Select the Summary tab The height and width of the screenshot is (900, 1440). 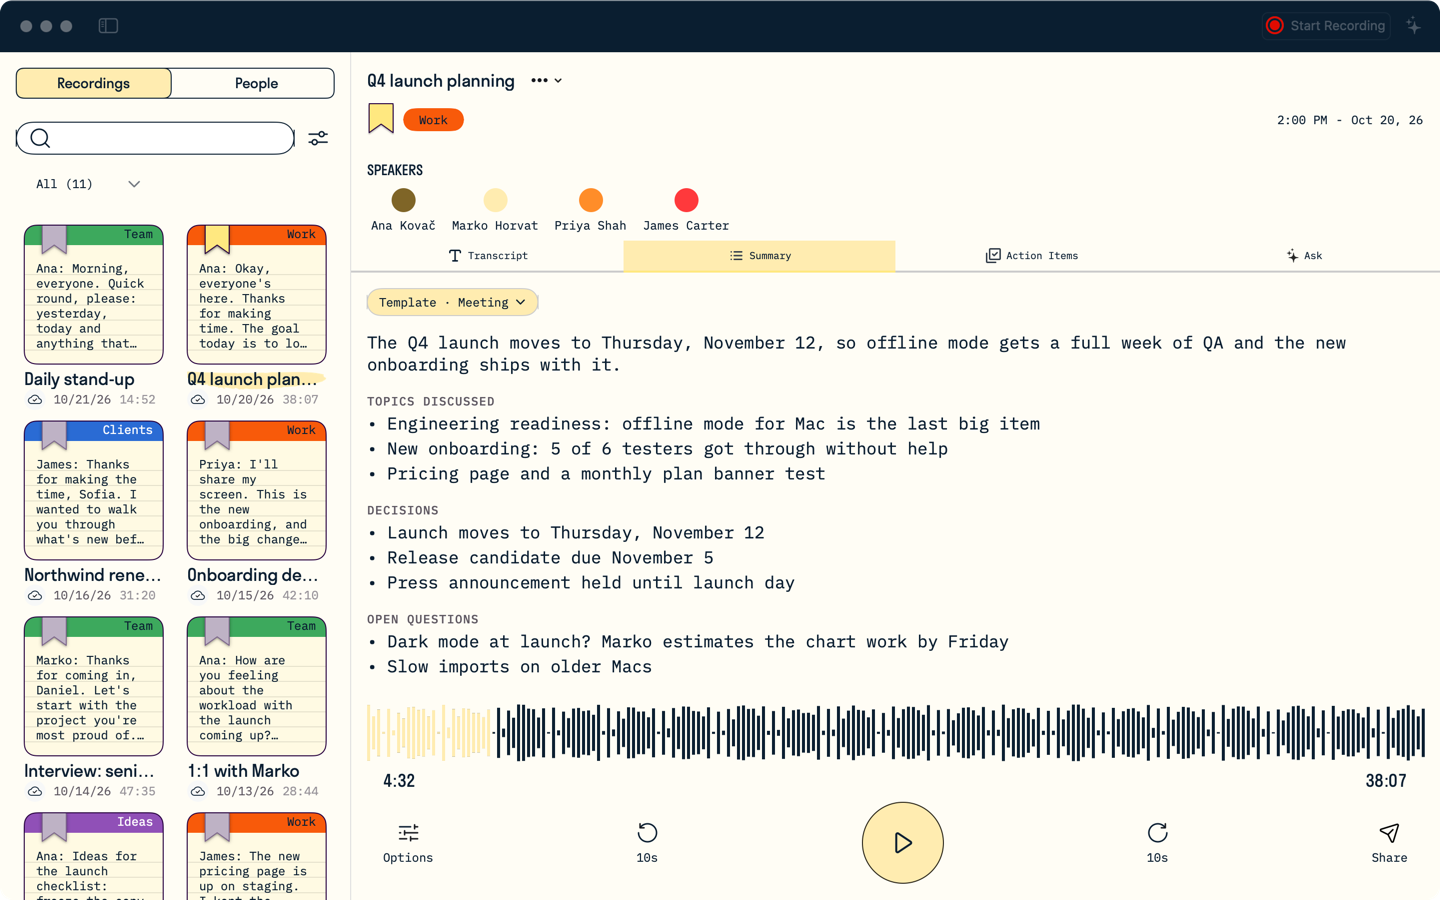[x=760, y=256]
